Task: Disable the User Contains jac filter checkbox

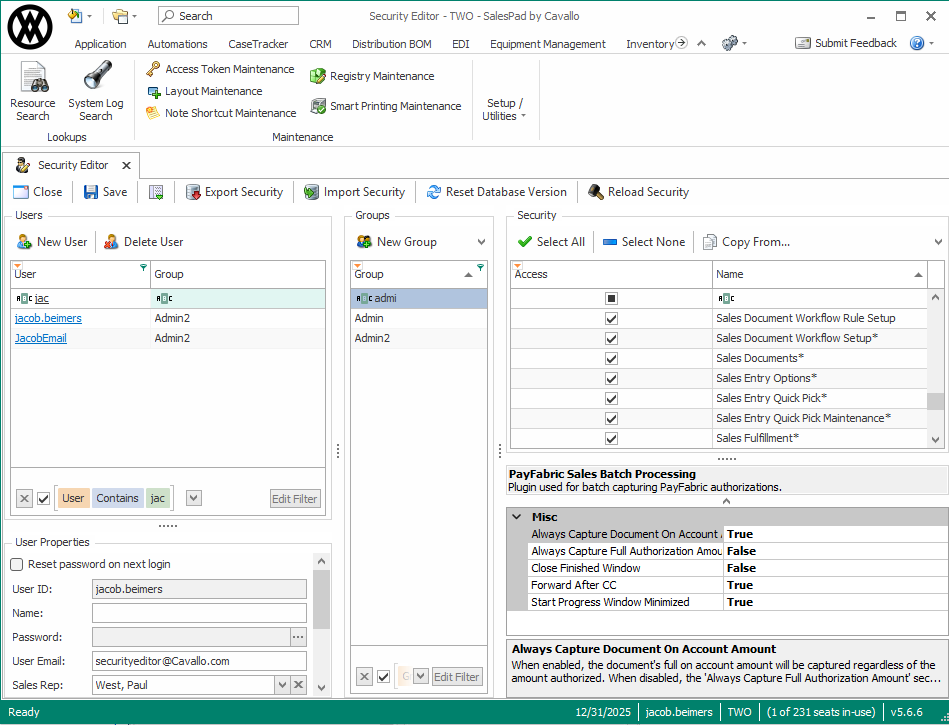Action: 43,498
